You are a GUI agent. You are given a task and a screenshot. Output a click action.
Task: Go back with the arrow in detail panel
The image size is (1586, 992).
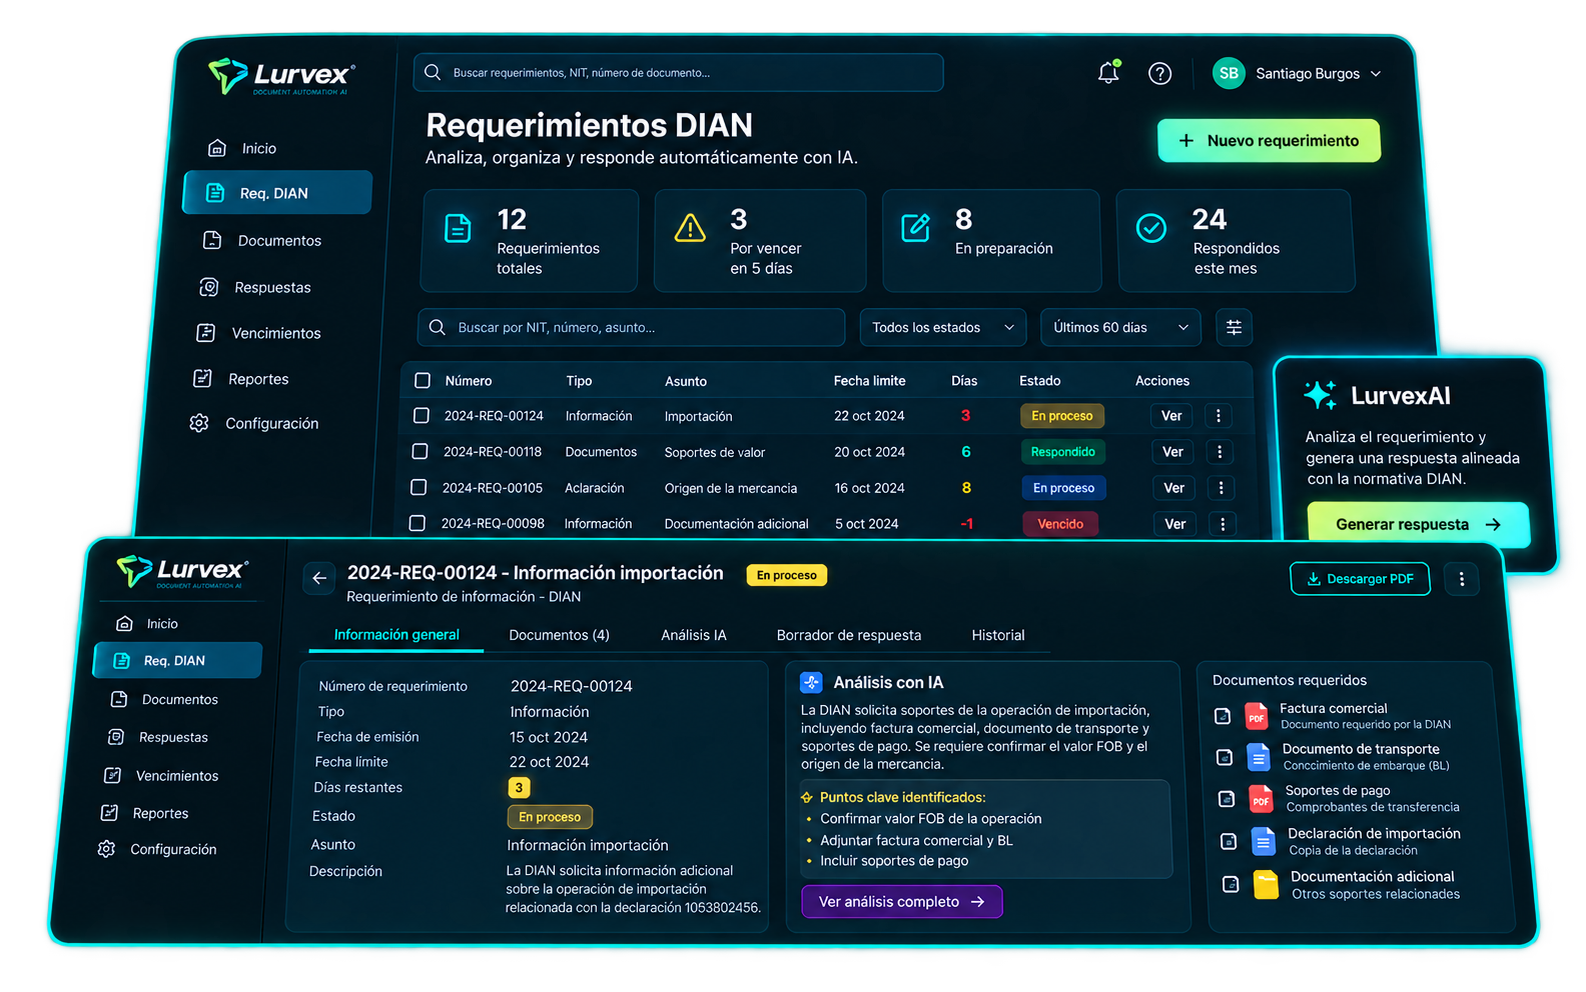coord(319,578)
